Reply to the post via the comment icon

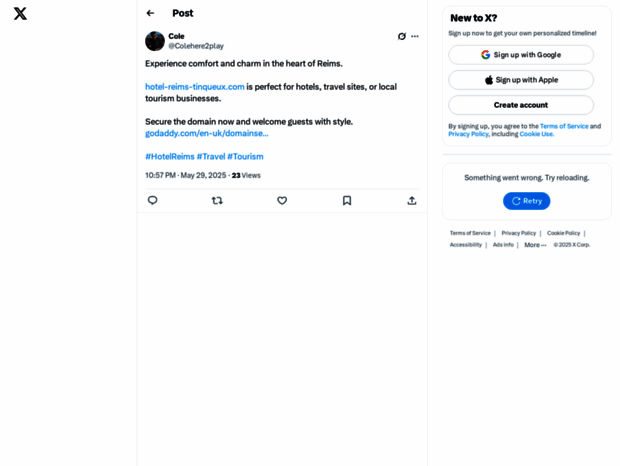click(x=153, y=200)
